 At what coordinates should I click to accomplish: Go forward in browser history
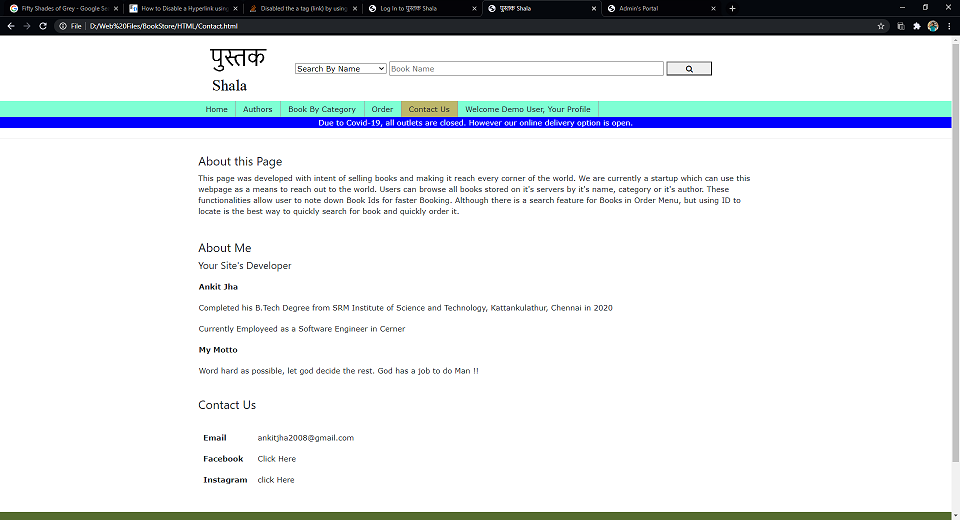click(27, 26)
